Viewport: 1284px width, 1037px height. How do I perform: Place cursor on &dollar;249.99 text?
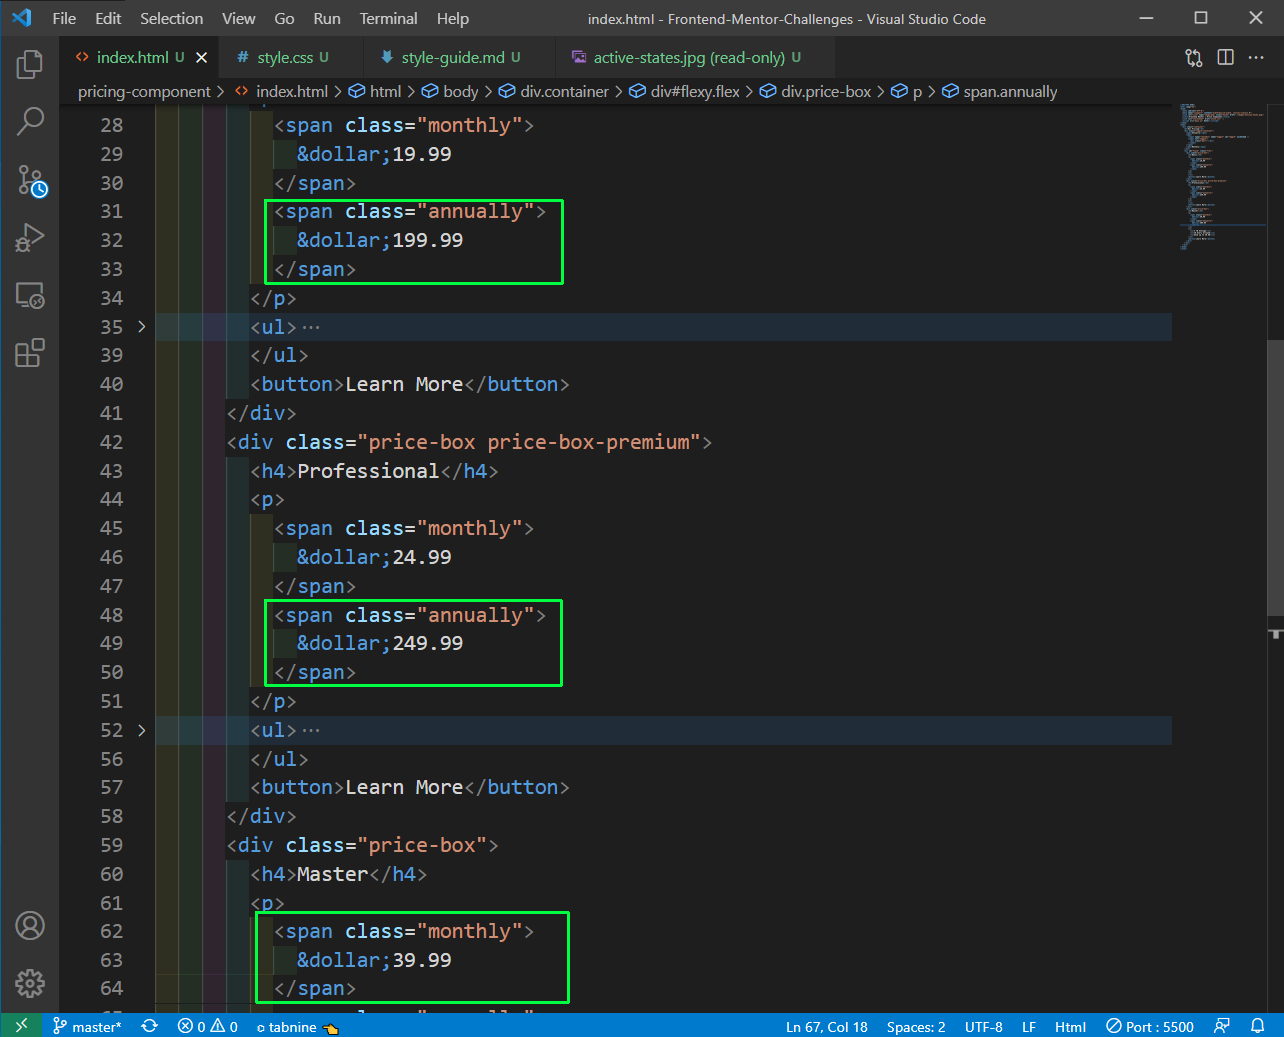pos(380,643)
